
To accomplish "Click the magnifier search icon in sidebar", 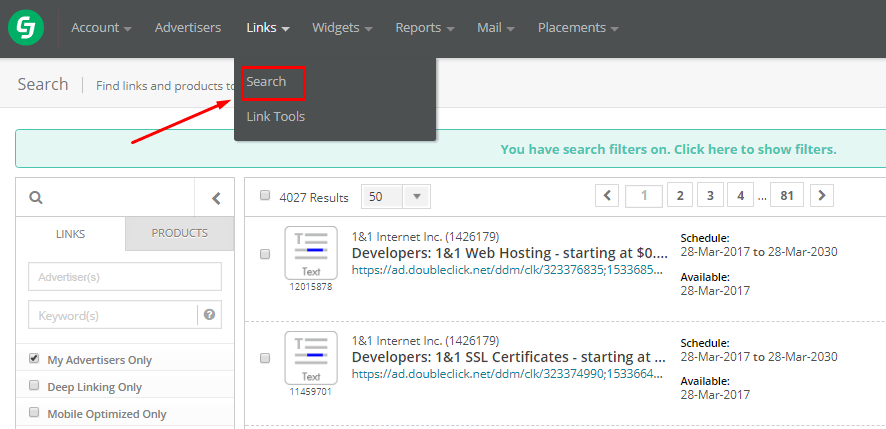I will click(36, 198).
